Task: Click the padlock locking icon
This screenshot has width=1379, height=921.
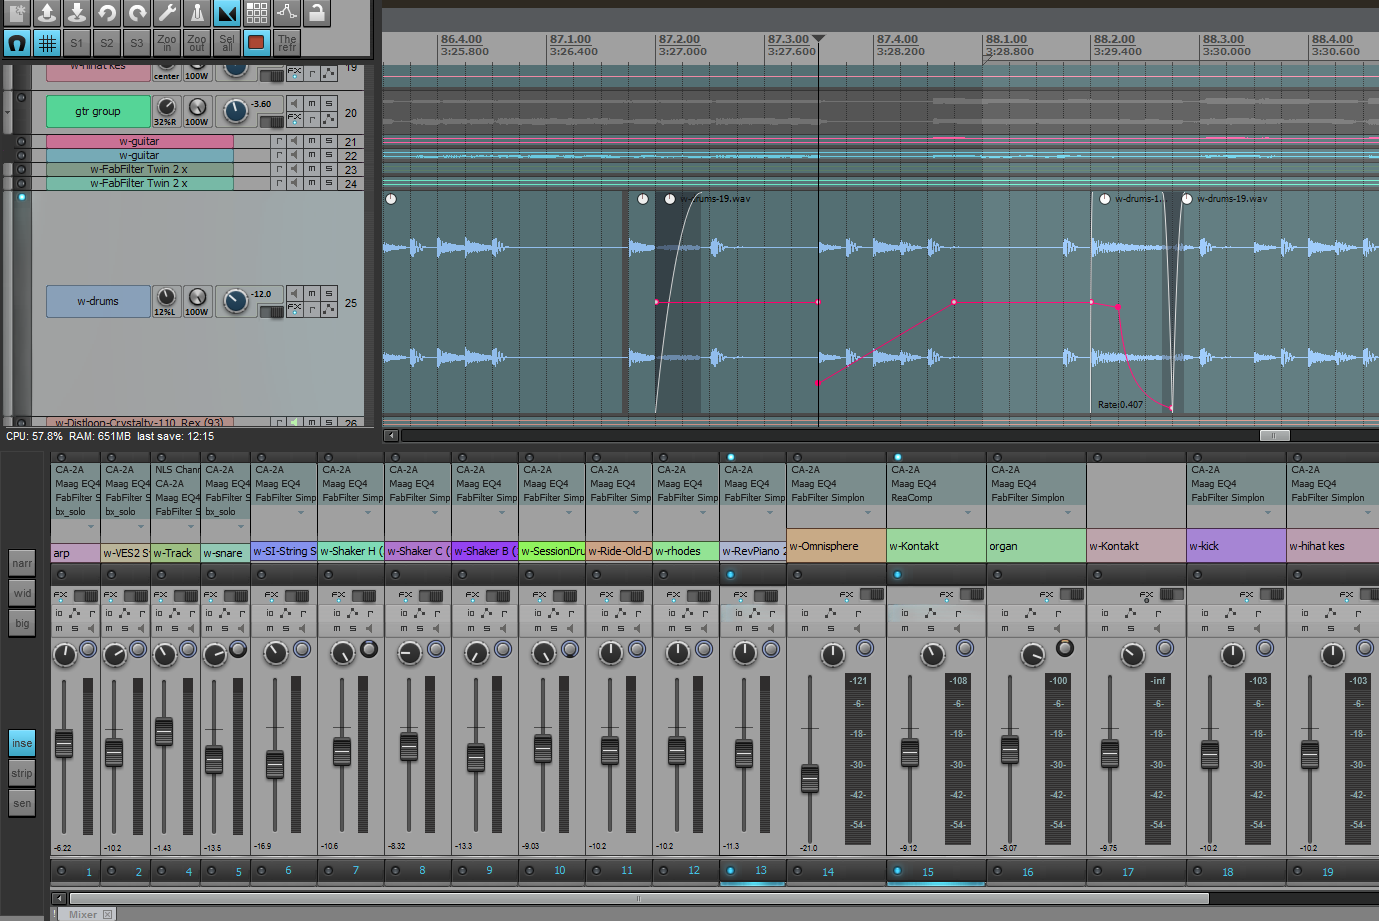Action: tap(317, 13)
